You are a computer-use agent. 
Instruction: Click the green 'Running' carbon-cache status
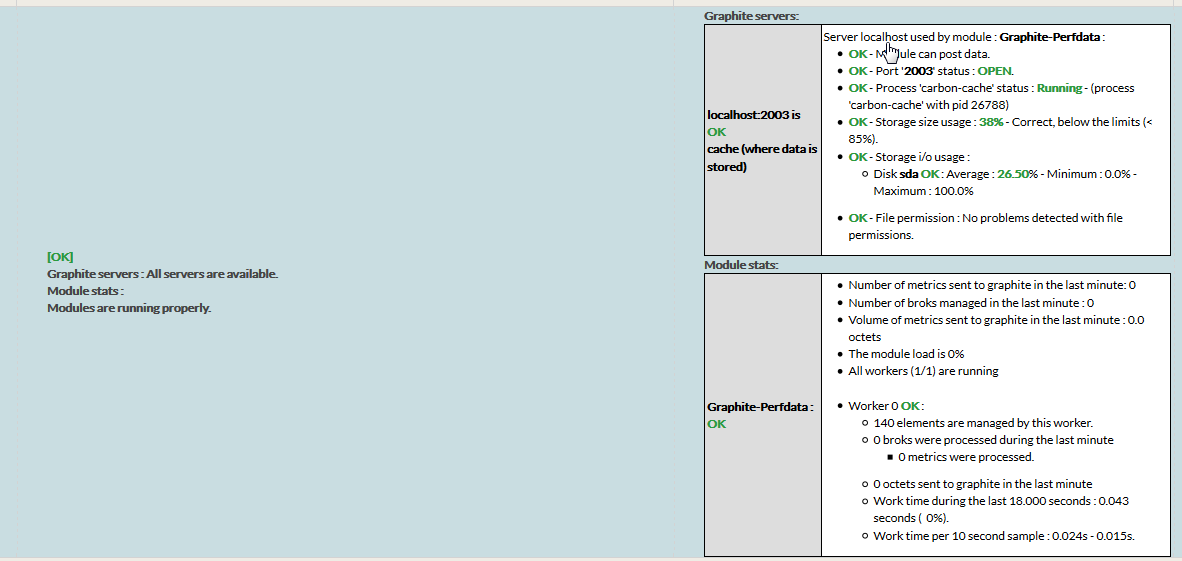[x=1059, y=88]
